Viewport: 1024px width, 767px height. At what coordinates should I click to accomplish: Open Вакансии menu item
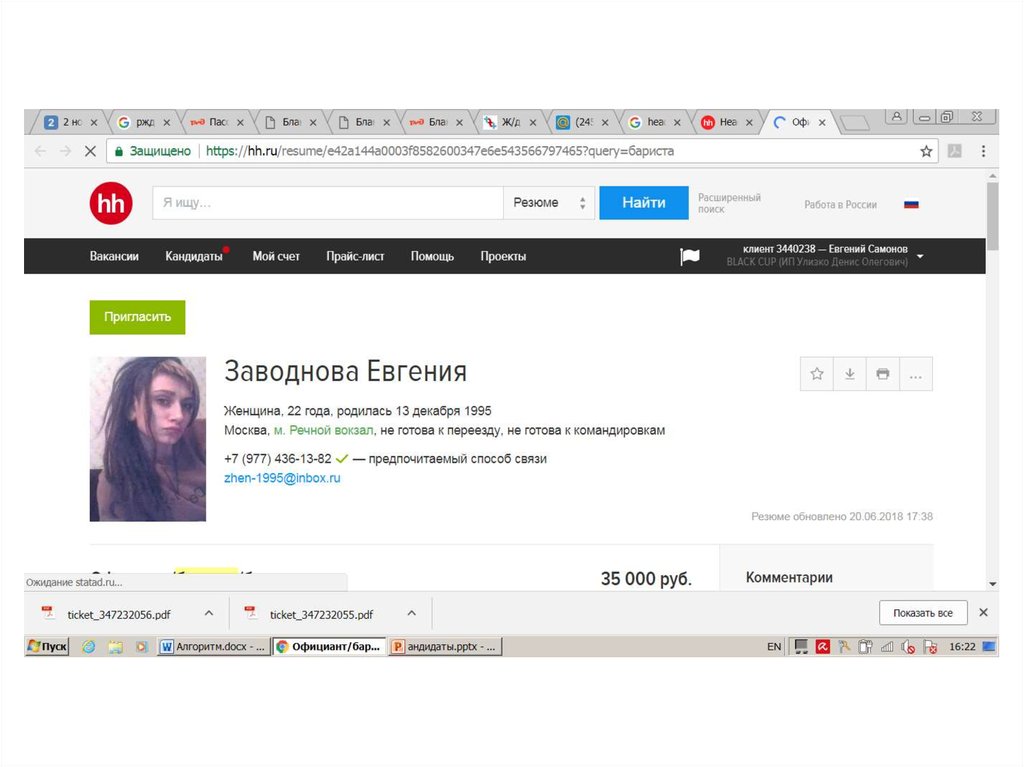(x=114, y=256)
